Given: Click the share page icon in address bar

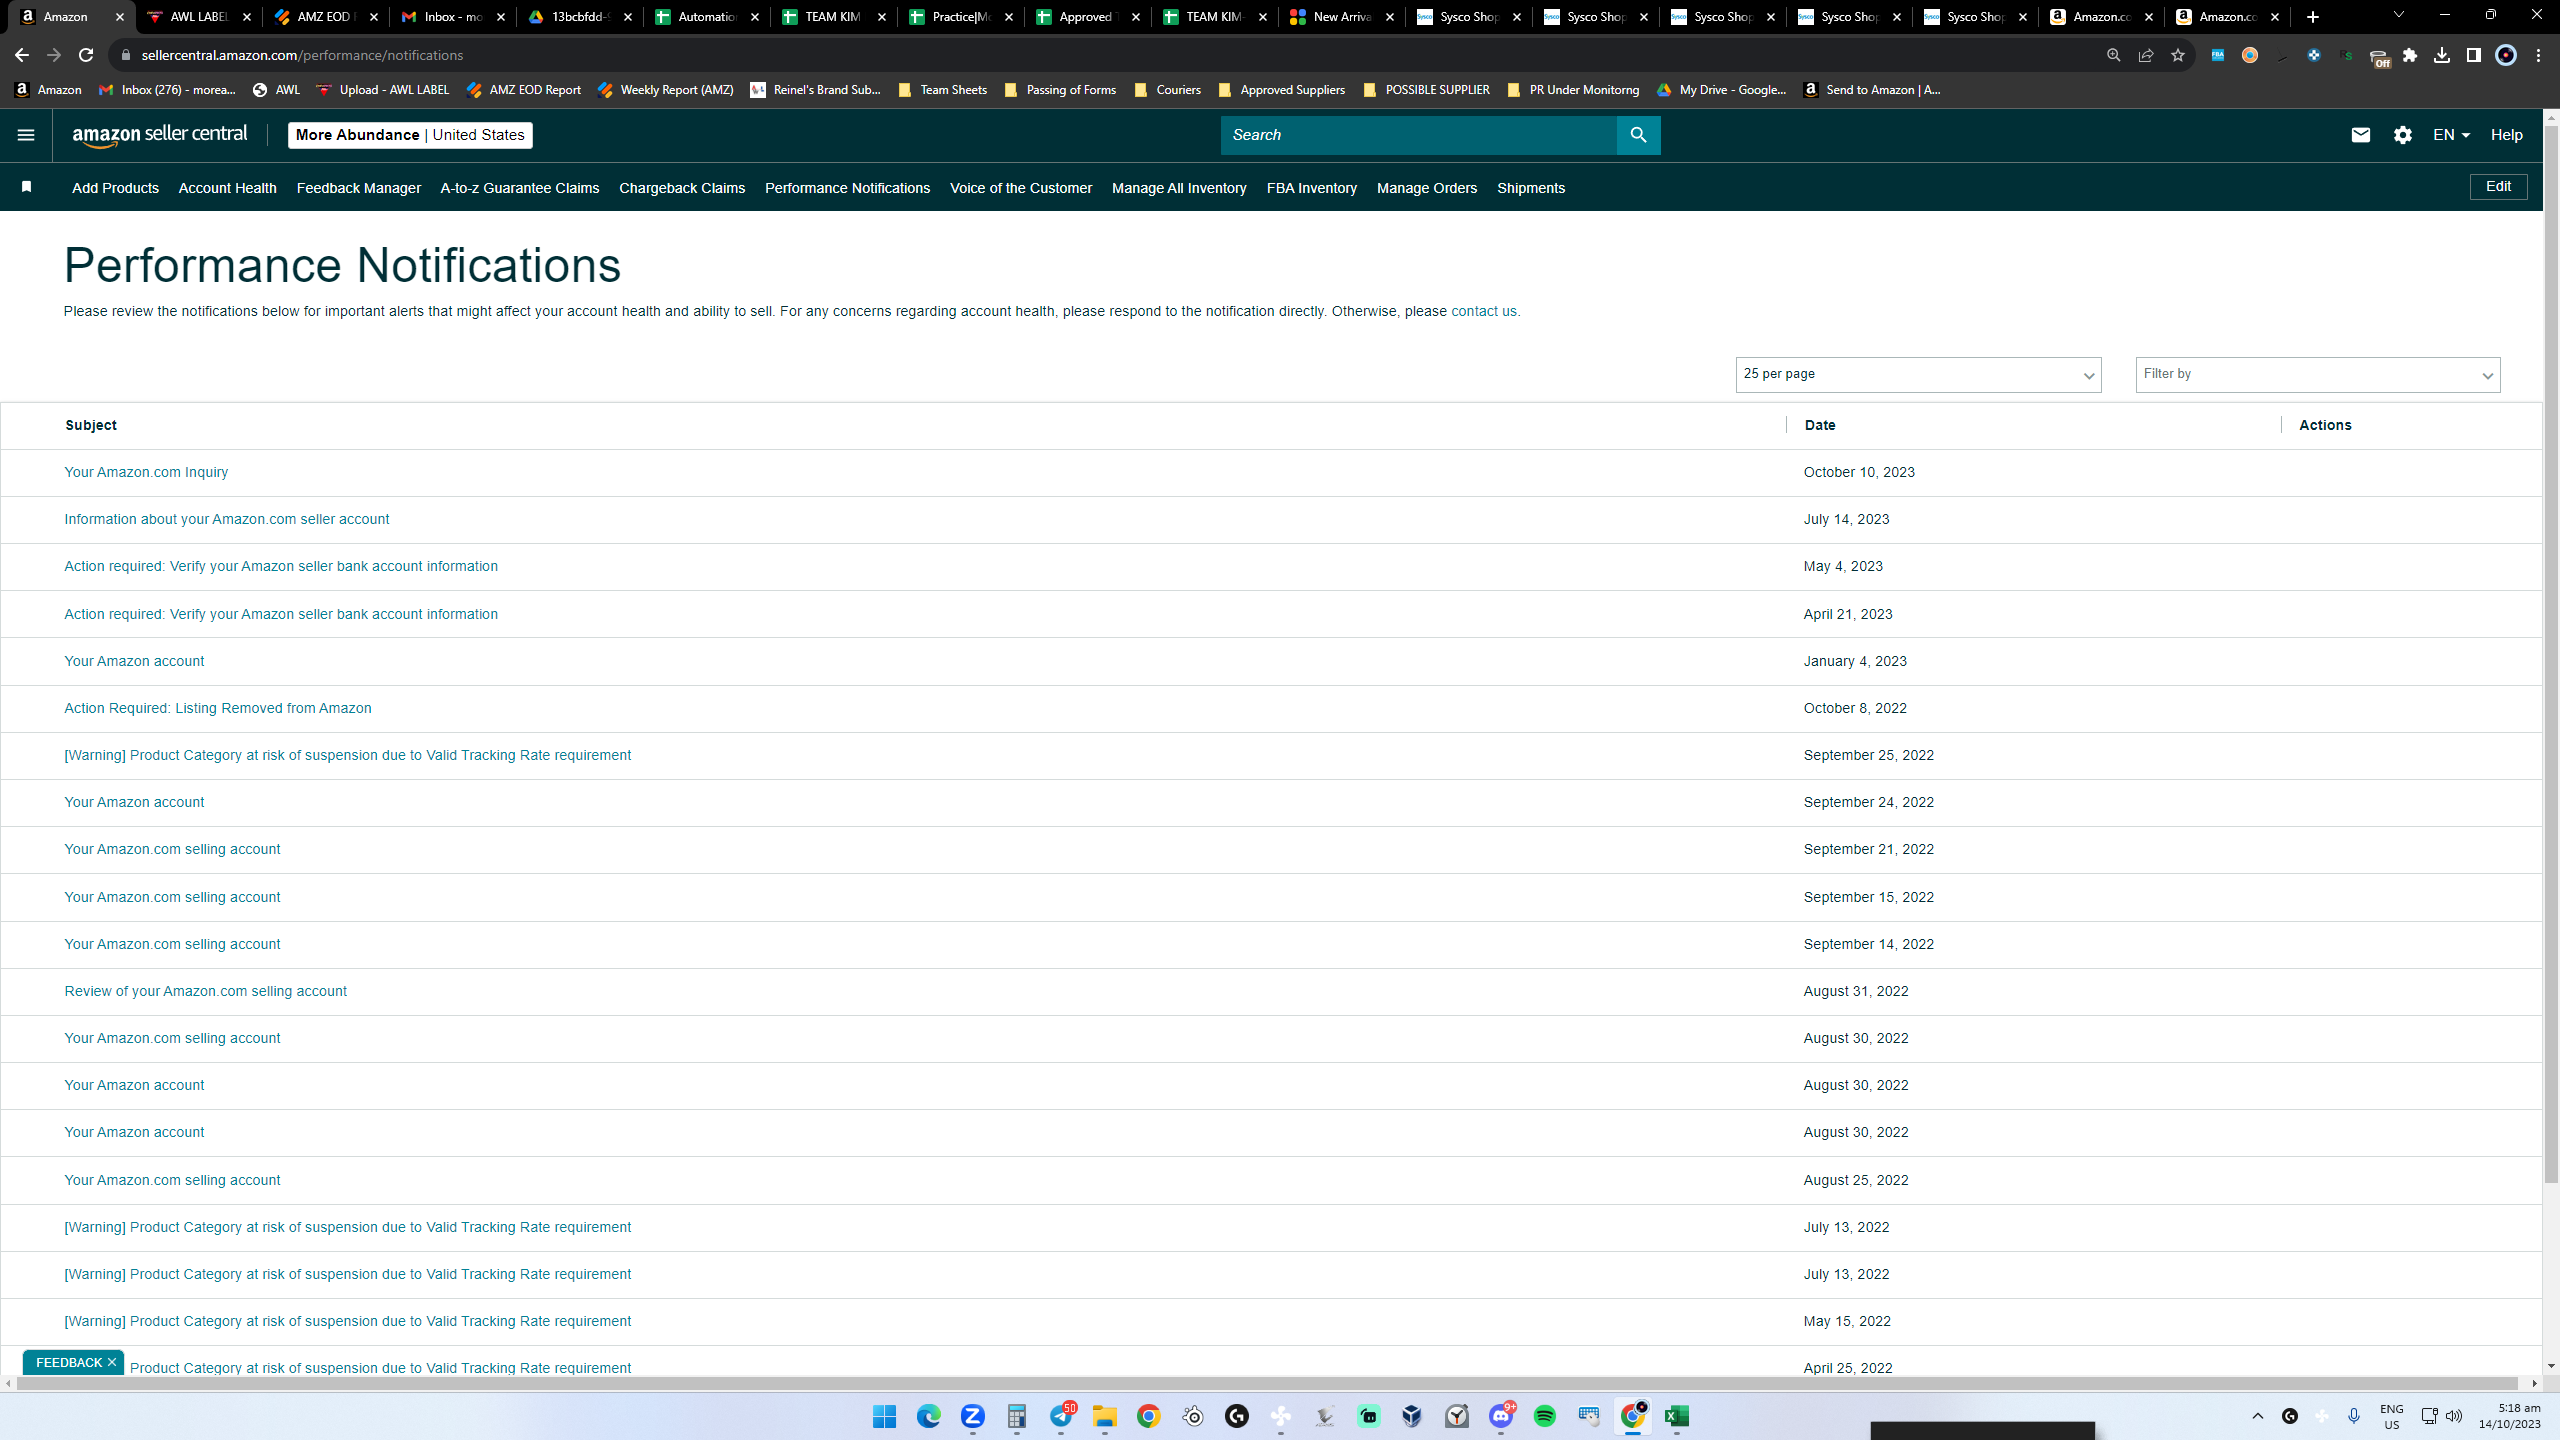Looking at the screenshot, I should click(x=2145, y=55).
